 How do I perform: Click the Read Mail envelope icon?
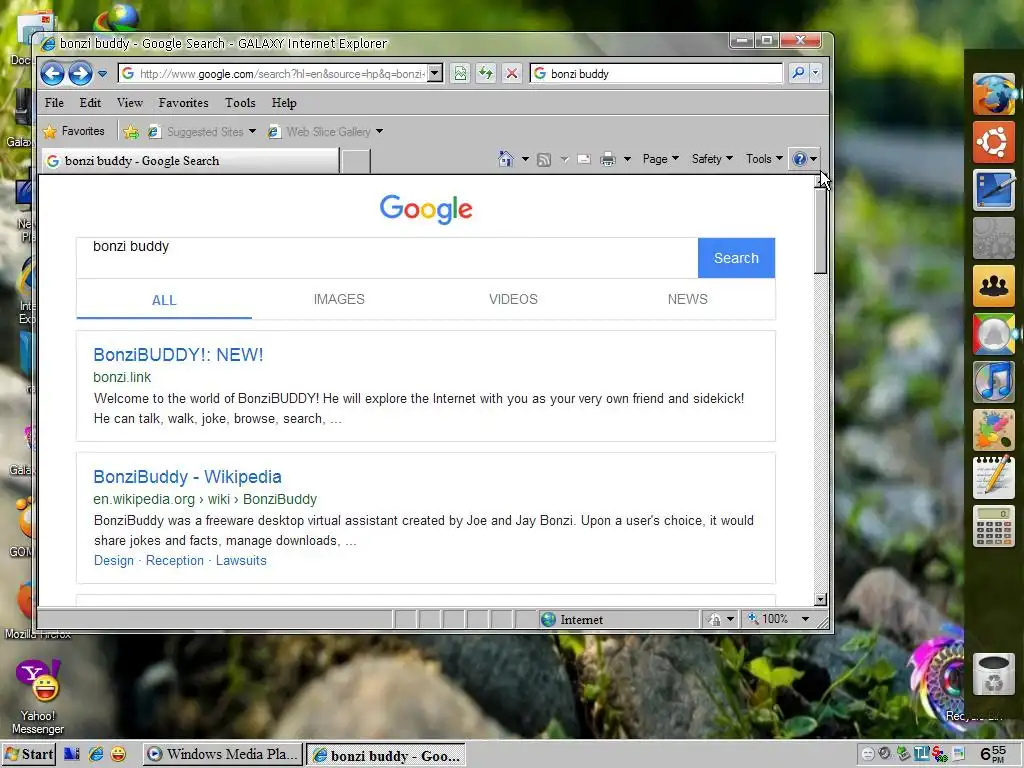[x=584, y=159]
